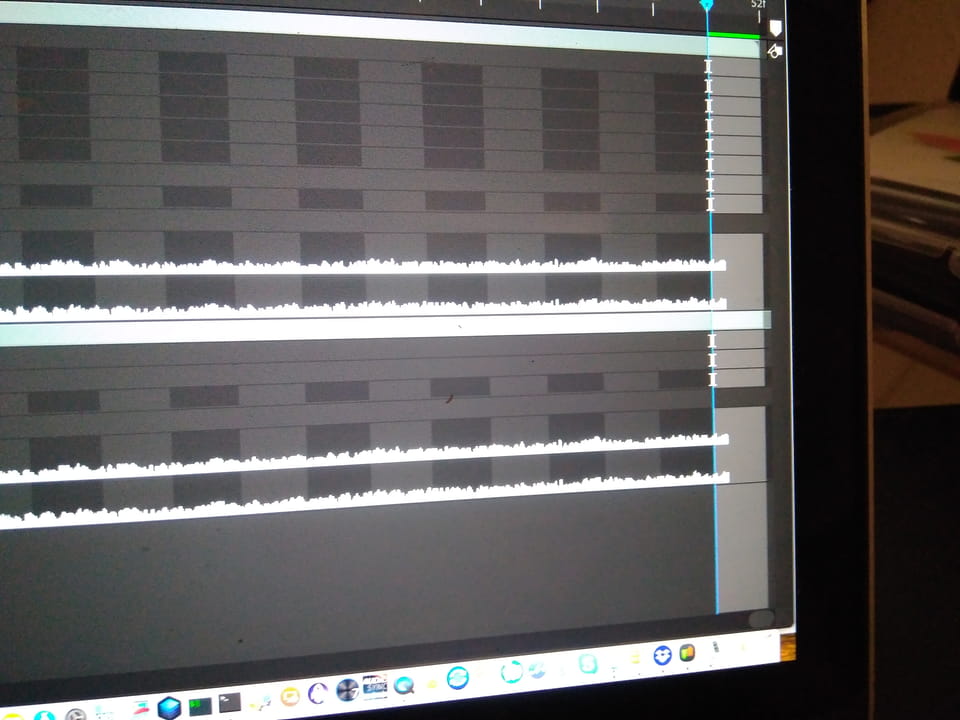Click the blue current-time indicator handle
The height and width of the screenshot is (720, 960).
pos(706,5)
